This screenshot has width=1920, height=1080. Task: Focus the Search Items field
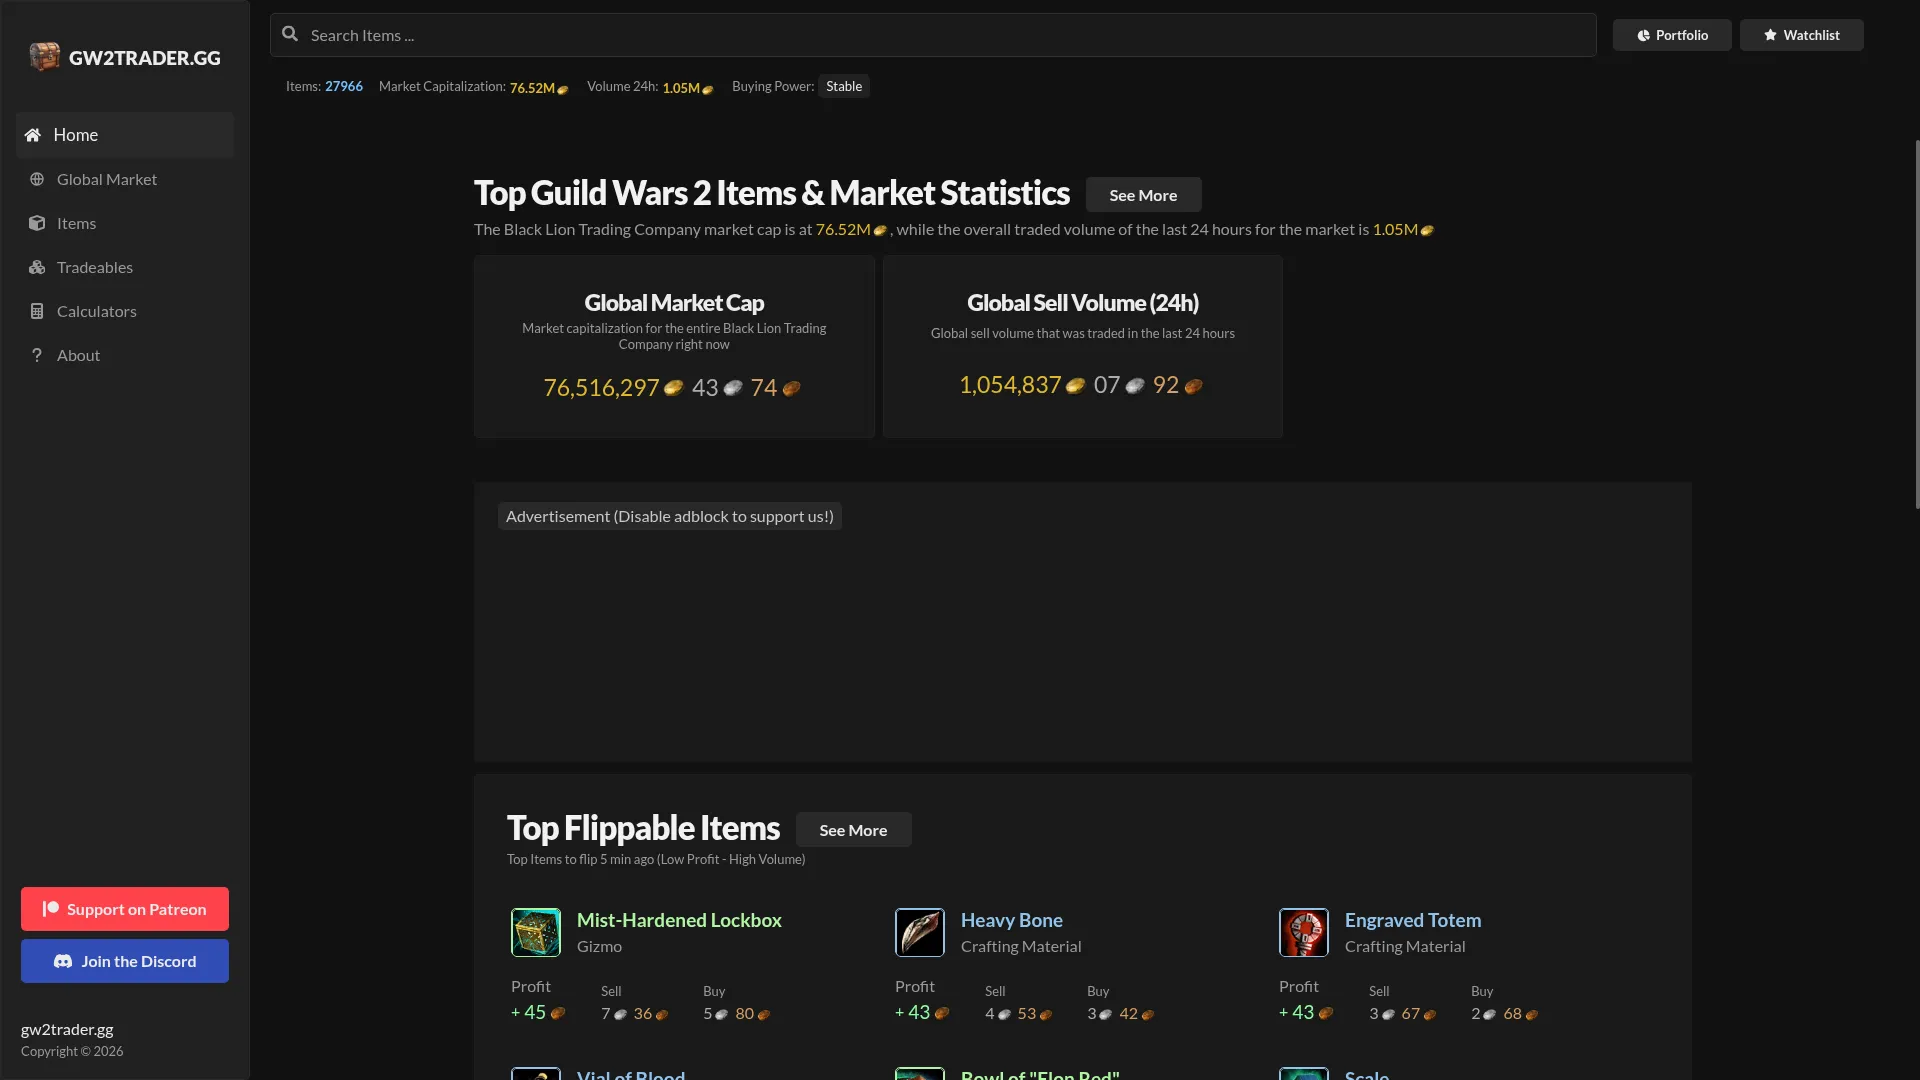tap(933, 35)
